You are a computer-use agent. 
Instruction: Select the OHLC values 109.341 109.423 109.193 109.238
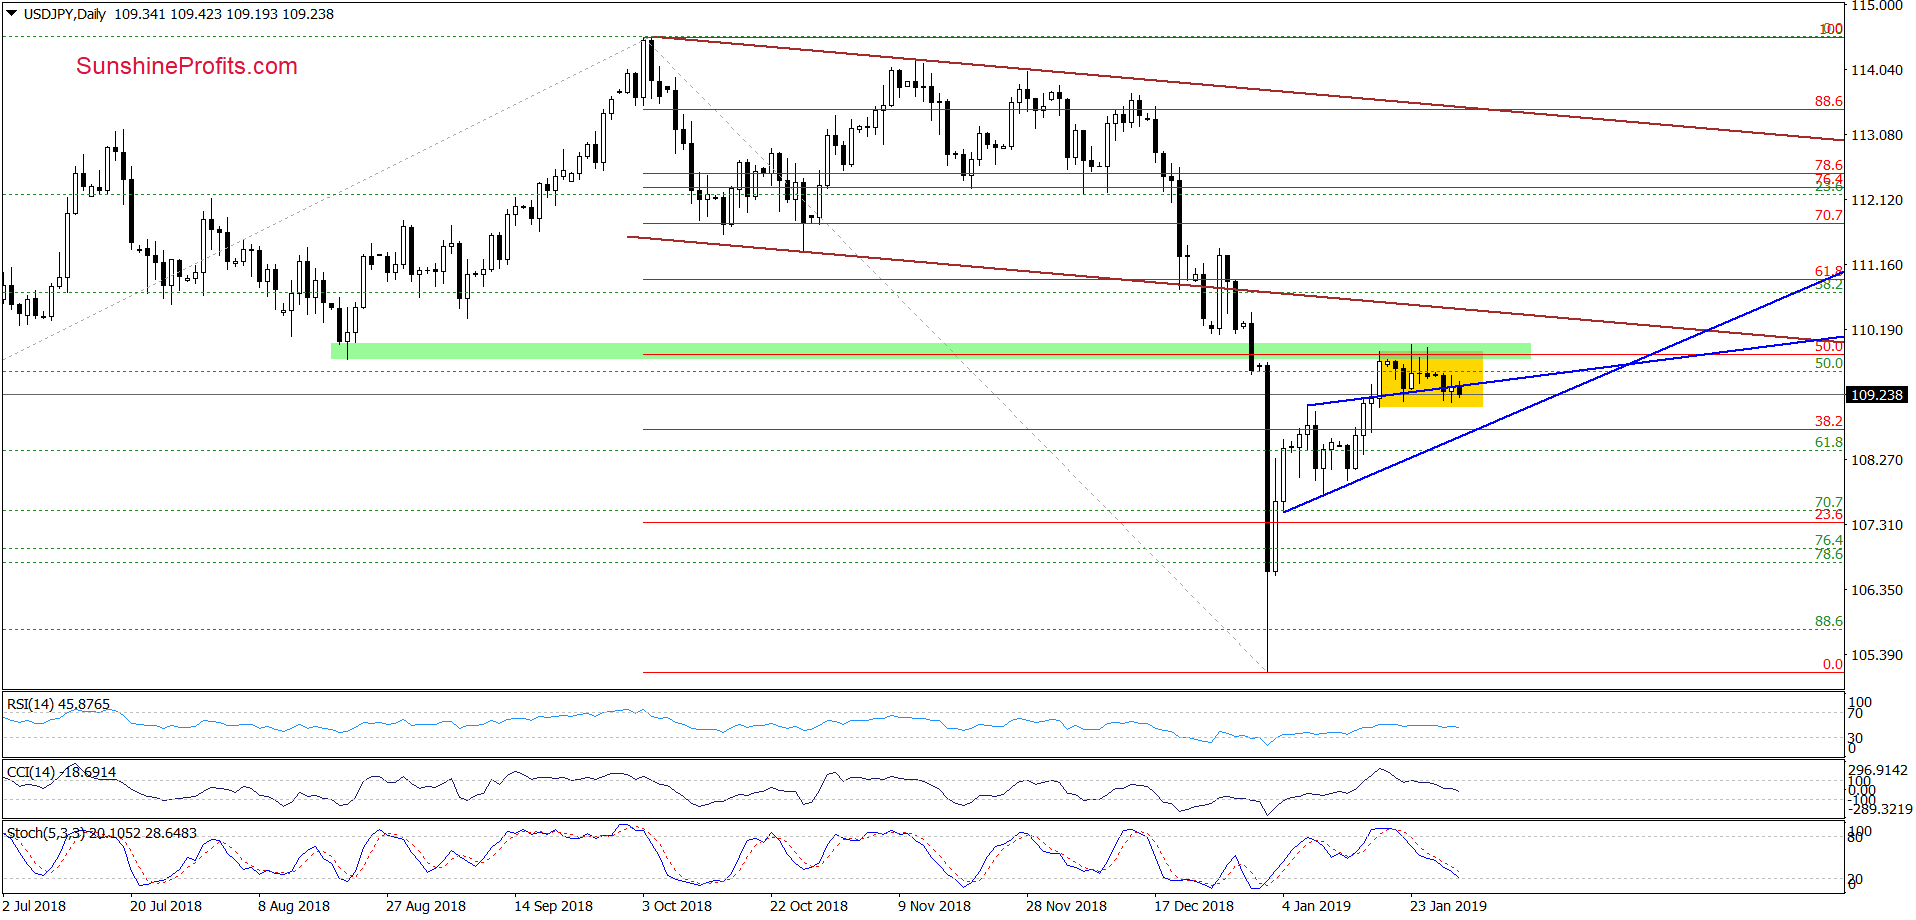224,14
